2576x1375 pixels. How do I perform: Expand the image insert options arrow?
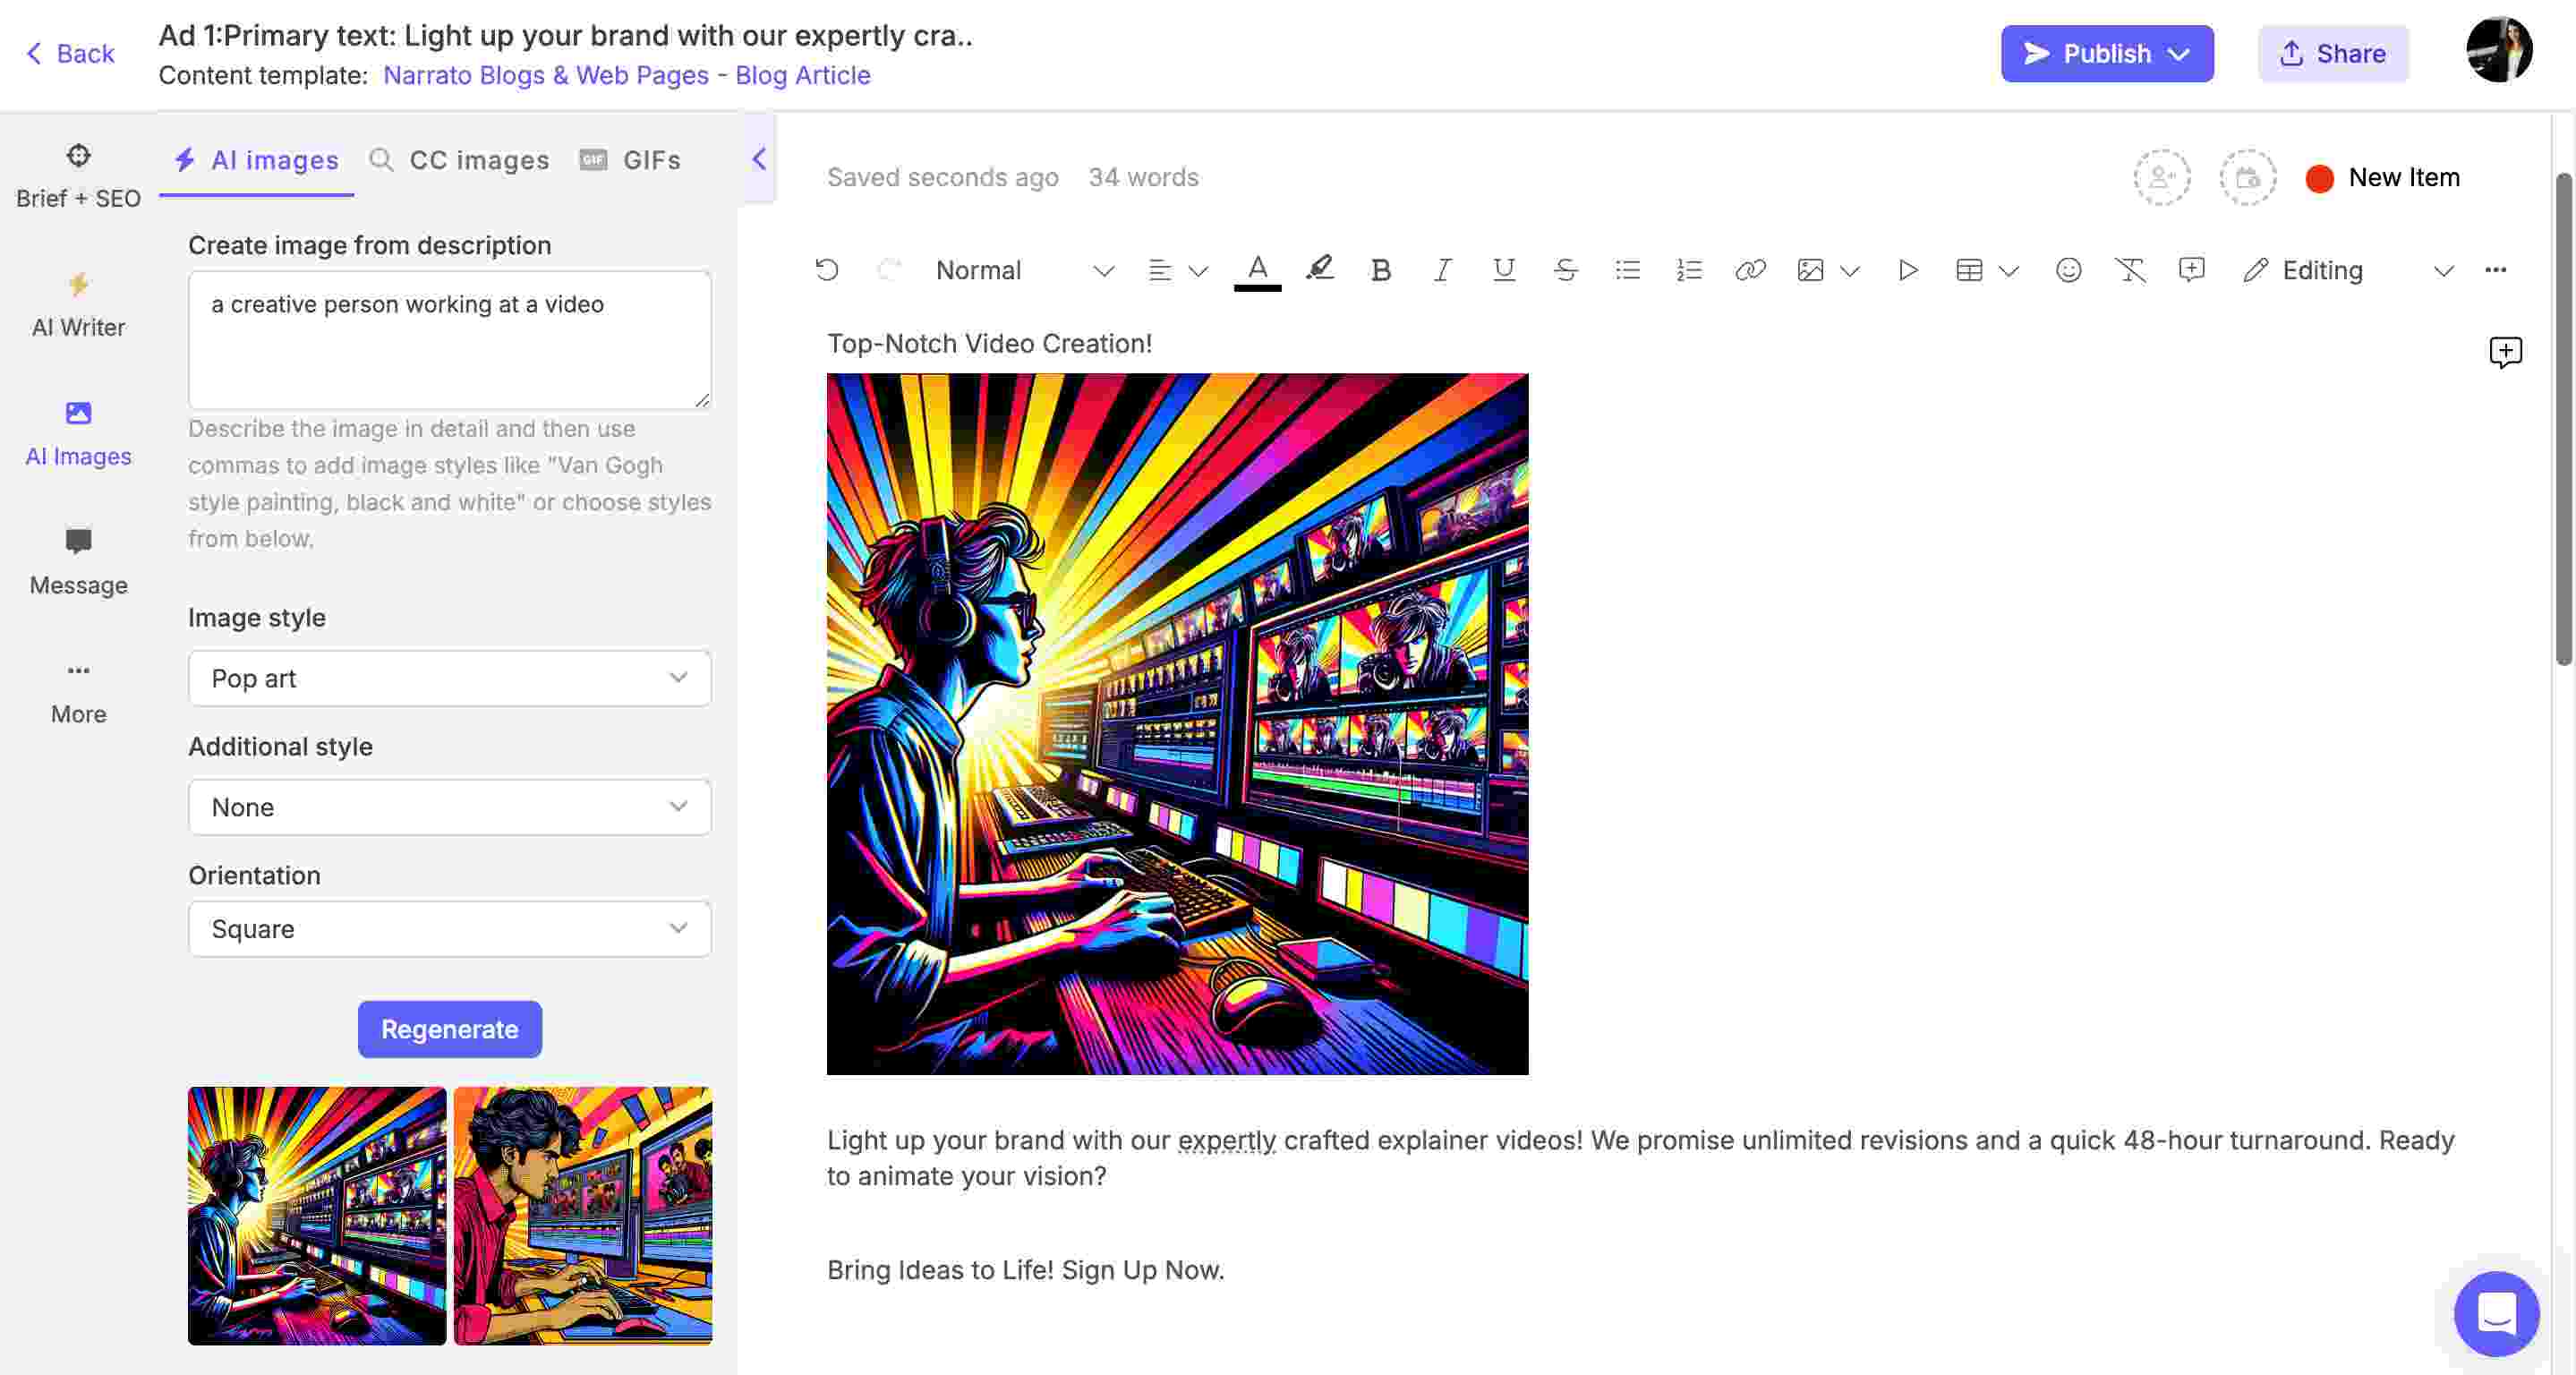(x=1849, y=271)
